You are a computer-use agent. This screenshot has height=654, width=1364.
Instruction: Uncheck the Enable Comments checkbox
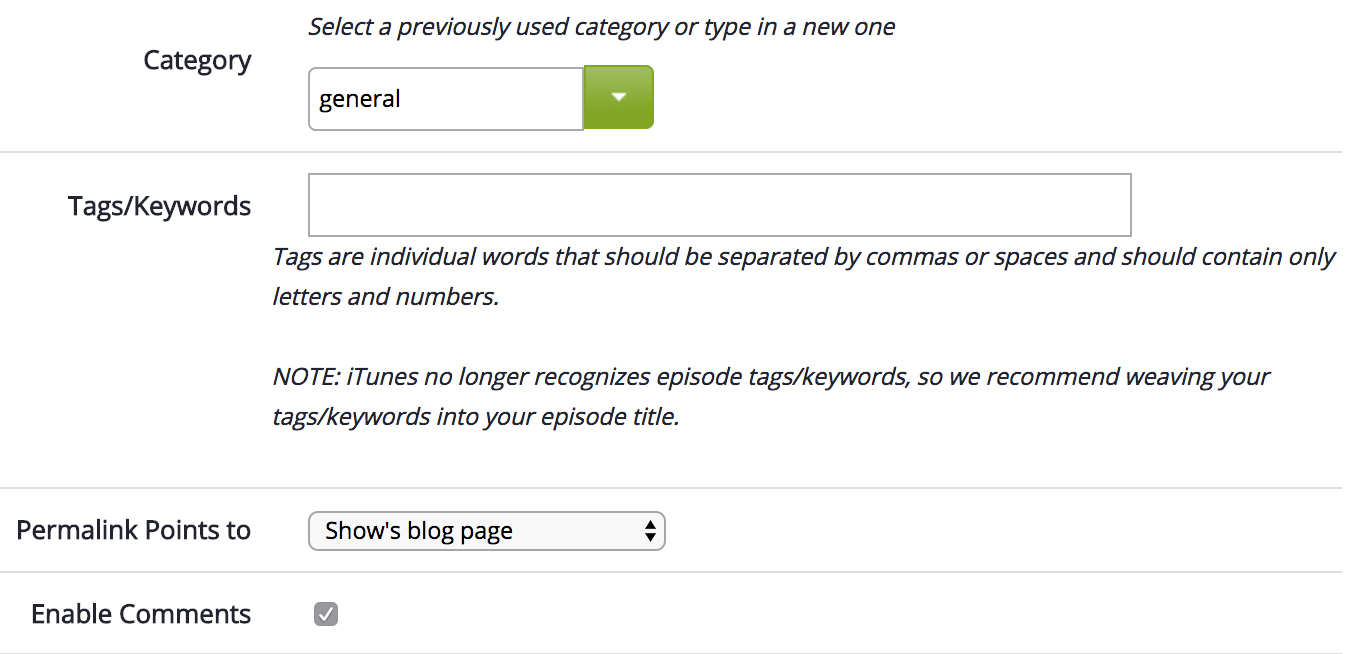[326, 614]
